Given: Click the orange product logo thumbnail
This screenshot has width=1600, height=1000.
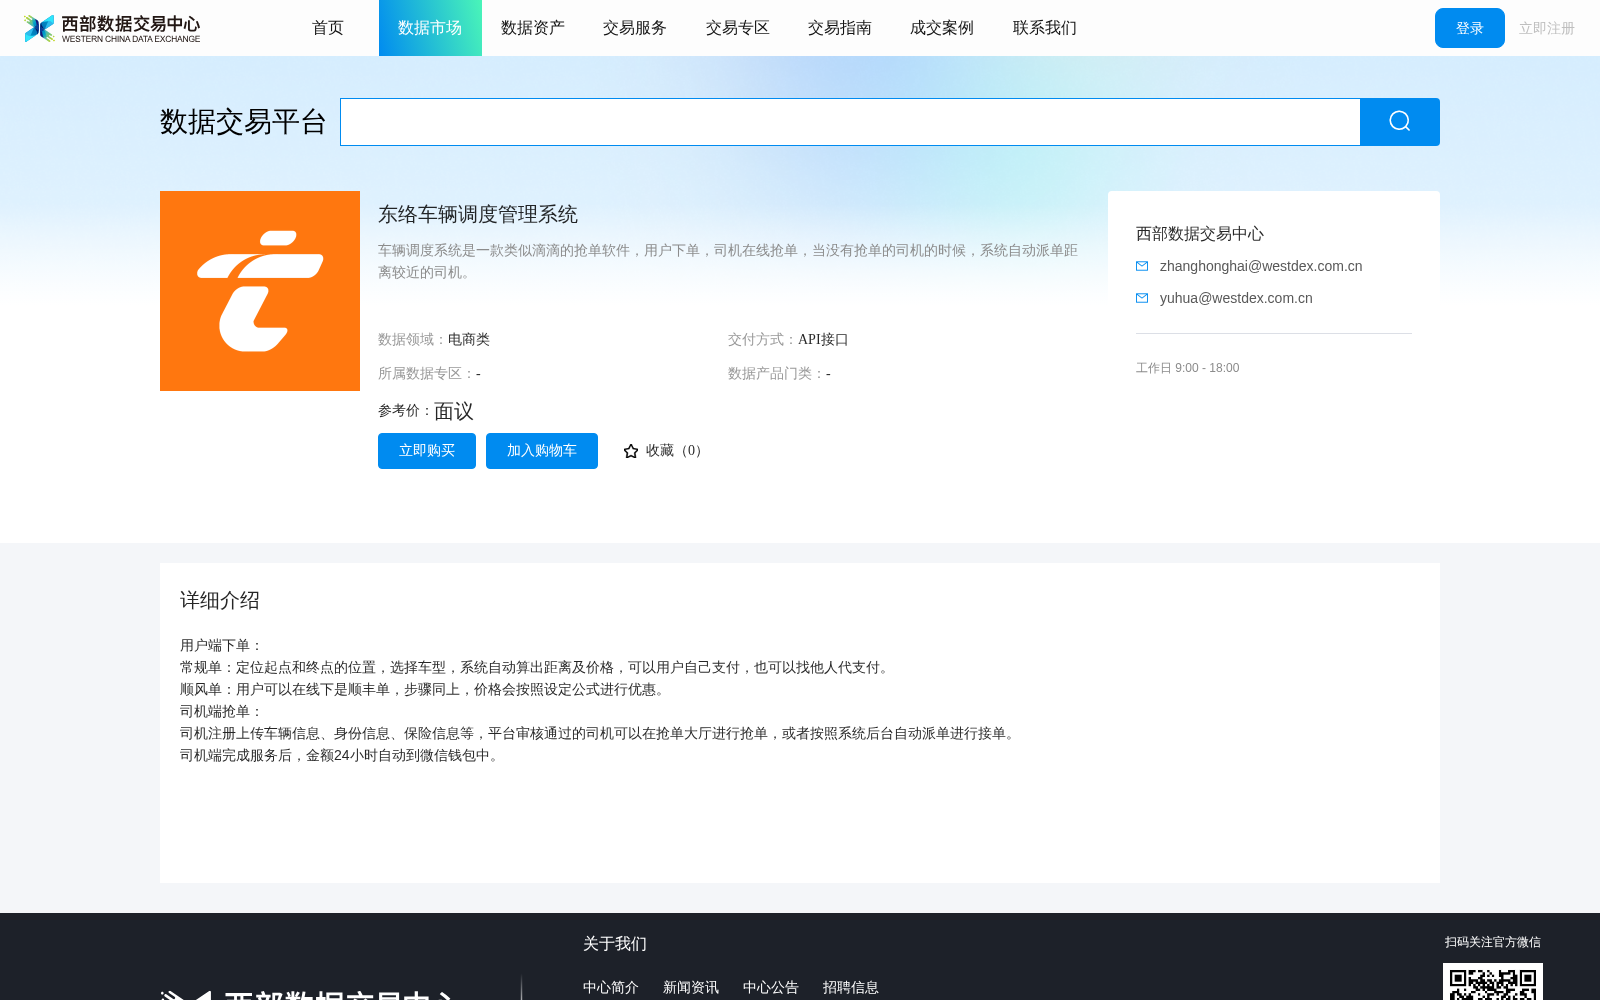Looking at the screenshot, I should [x=260, y=291].
